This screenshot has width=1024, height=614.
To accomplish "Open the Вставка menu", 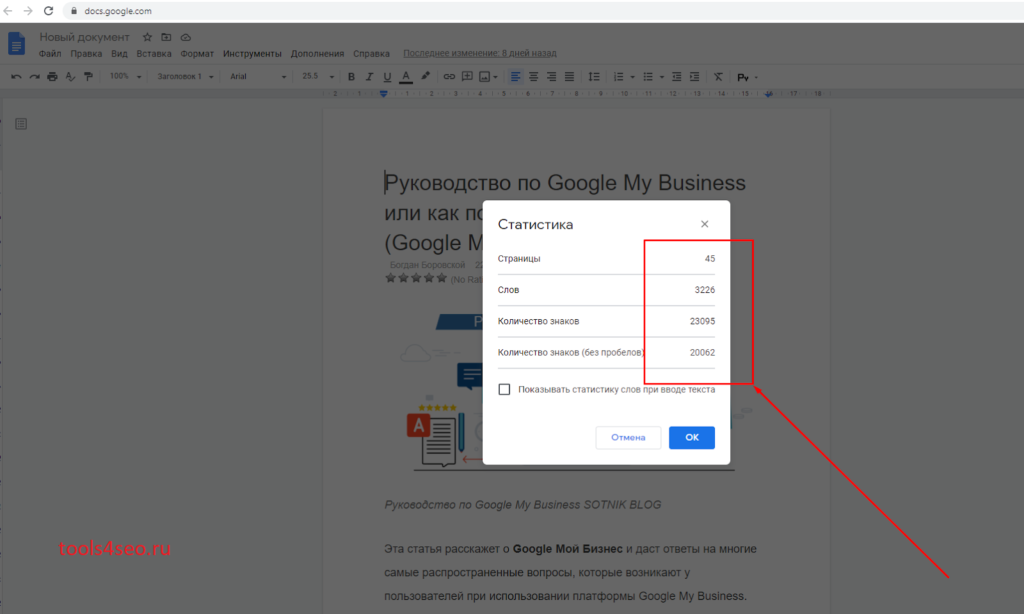I will tap(153, 54).
